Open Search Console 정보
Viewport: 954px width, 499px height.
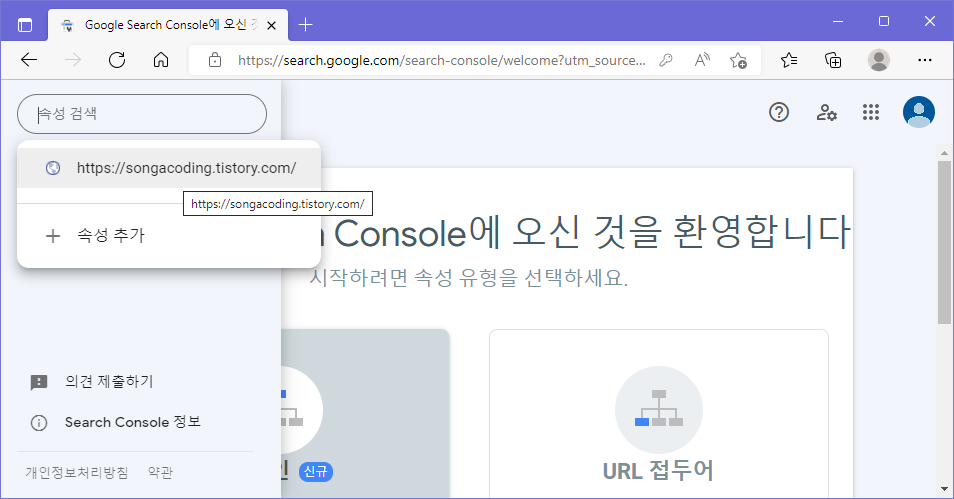click(133, 422)
